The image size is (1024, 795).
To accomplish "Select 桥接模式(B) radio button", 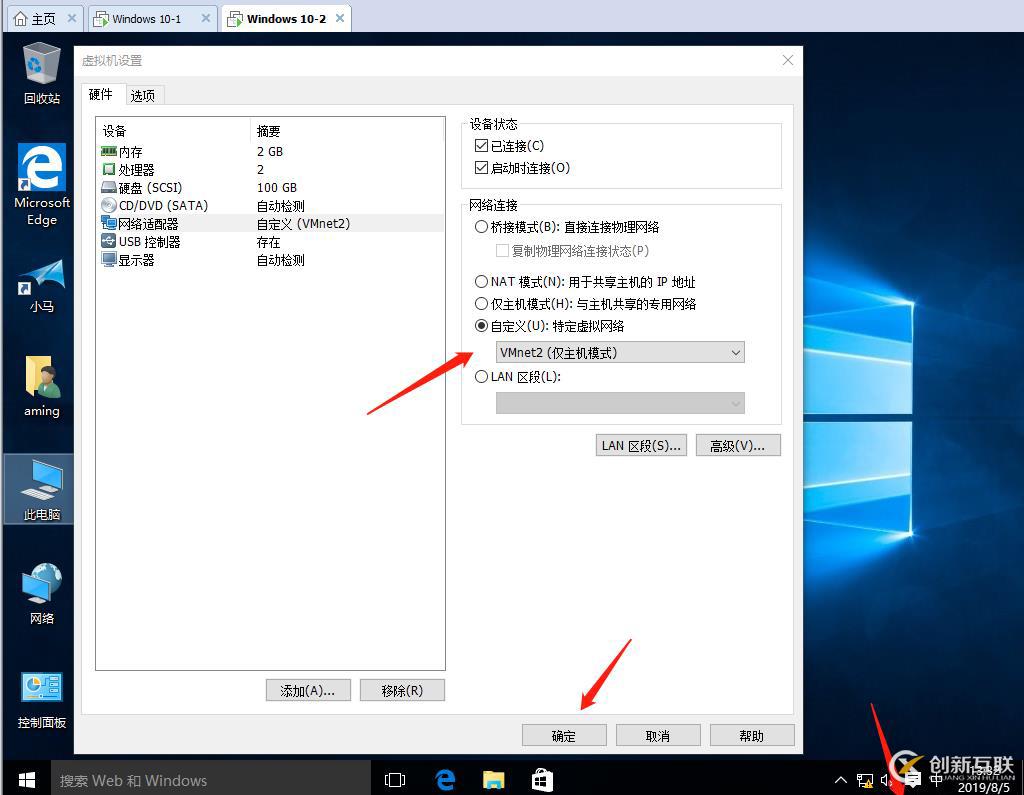I will [x=481, y=227].
